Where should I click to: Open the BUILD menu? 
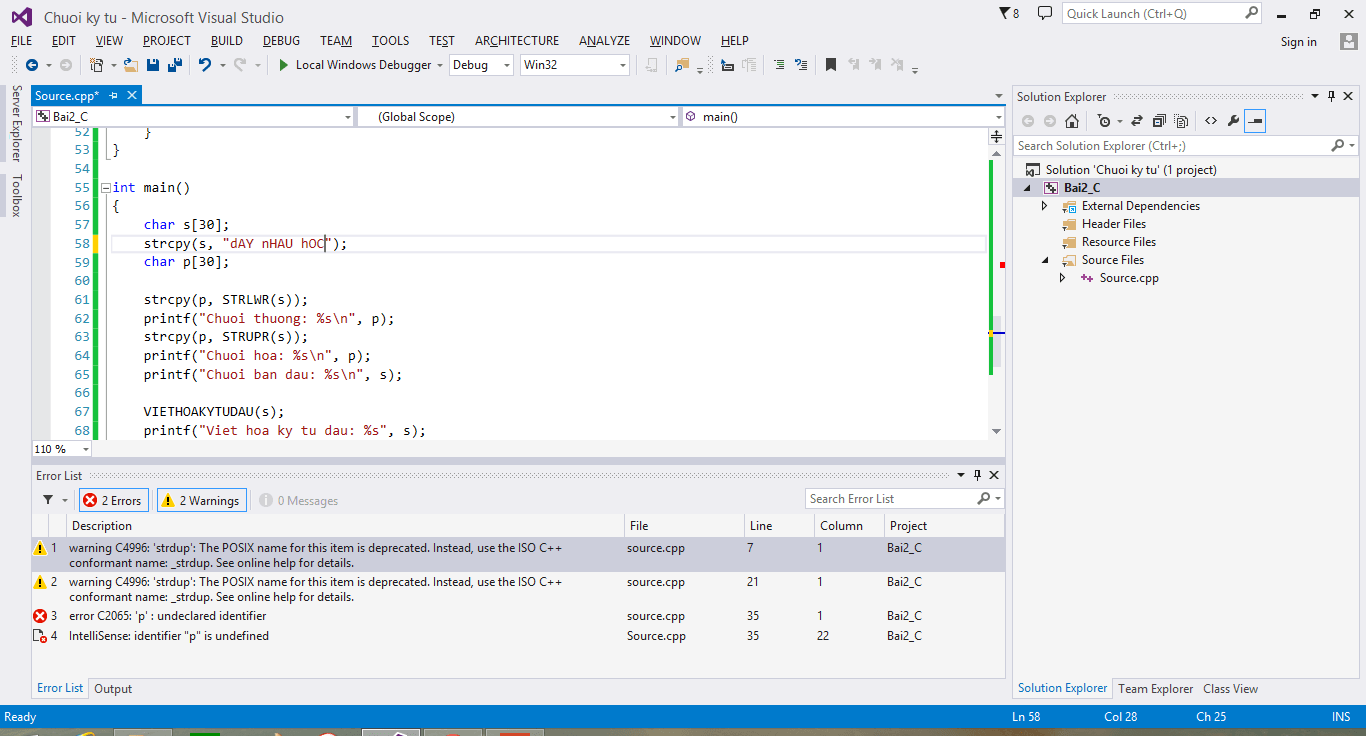coord(226,41)
